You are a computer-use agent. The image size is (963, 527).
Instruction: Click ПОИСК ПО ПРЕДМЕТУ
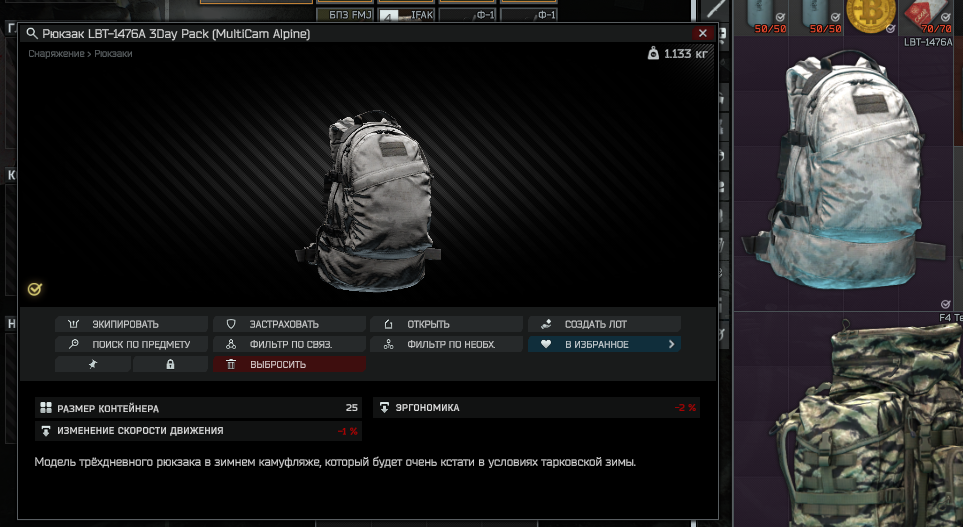click(x=131, y=344)
